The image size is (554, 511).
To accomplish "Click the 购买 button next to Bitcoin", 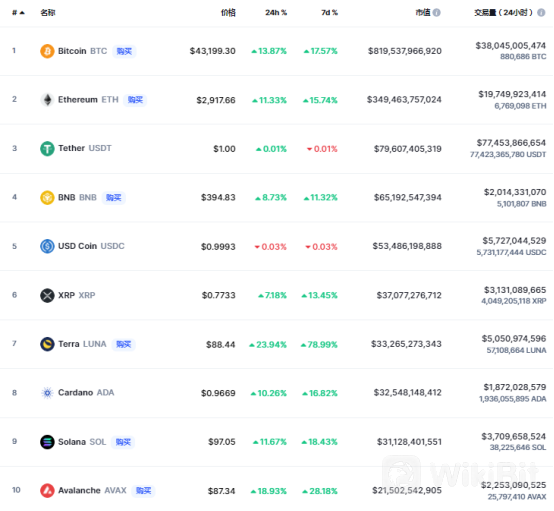I will 124,51.
